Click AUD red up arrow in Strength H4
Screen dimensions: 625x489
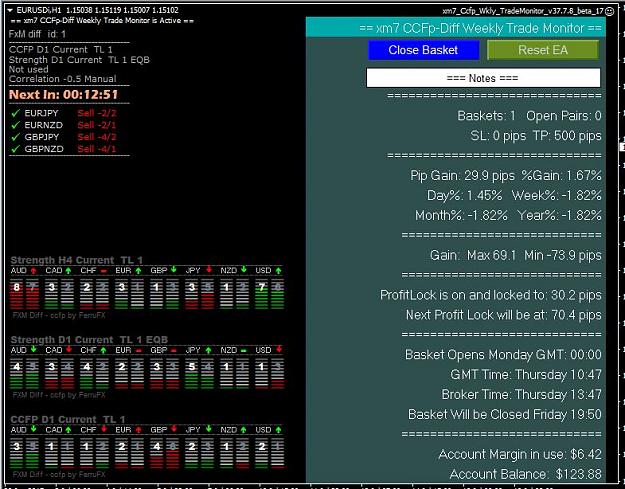click(33, 271)
